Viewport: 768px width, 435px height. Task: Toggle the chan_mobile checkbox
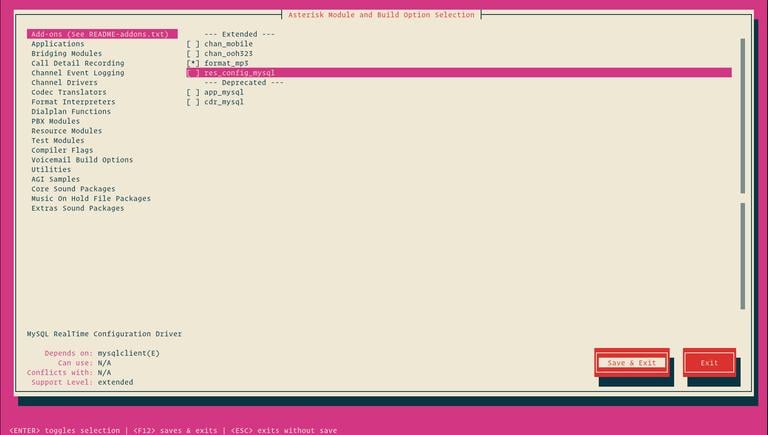193,44
